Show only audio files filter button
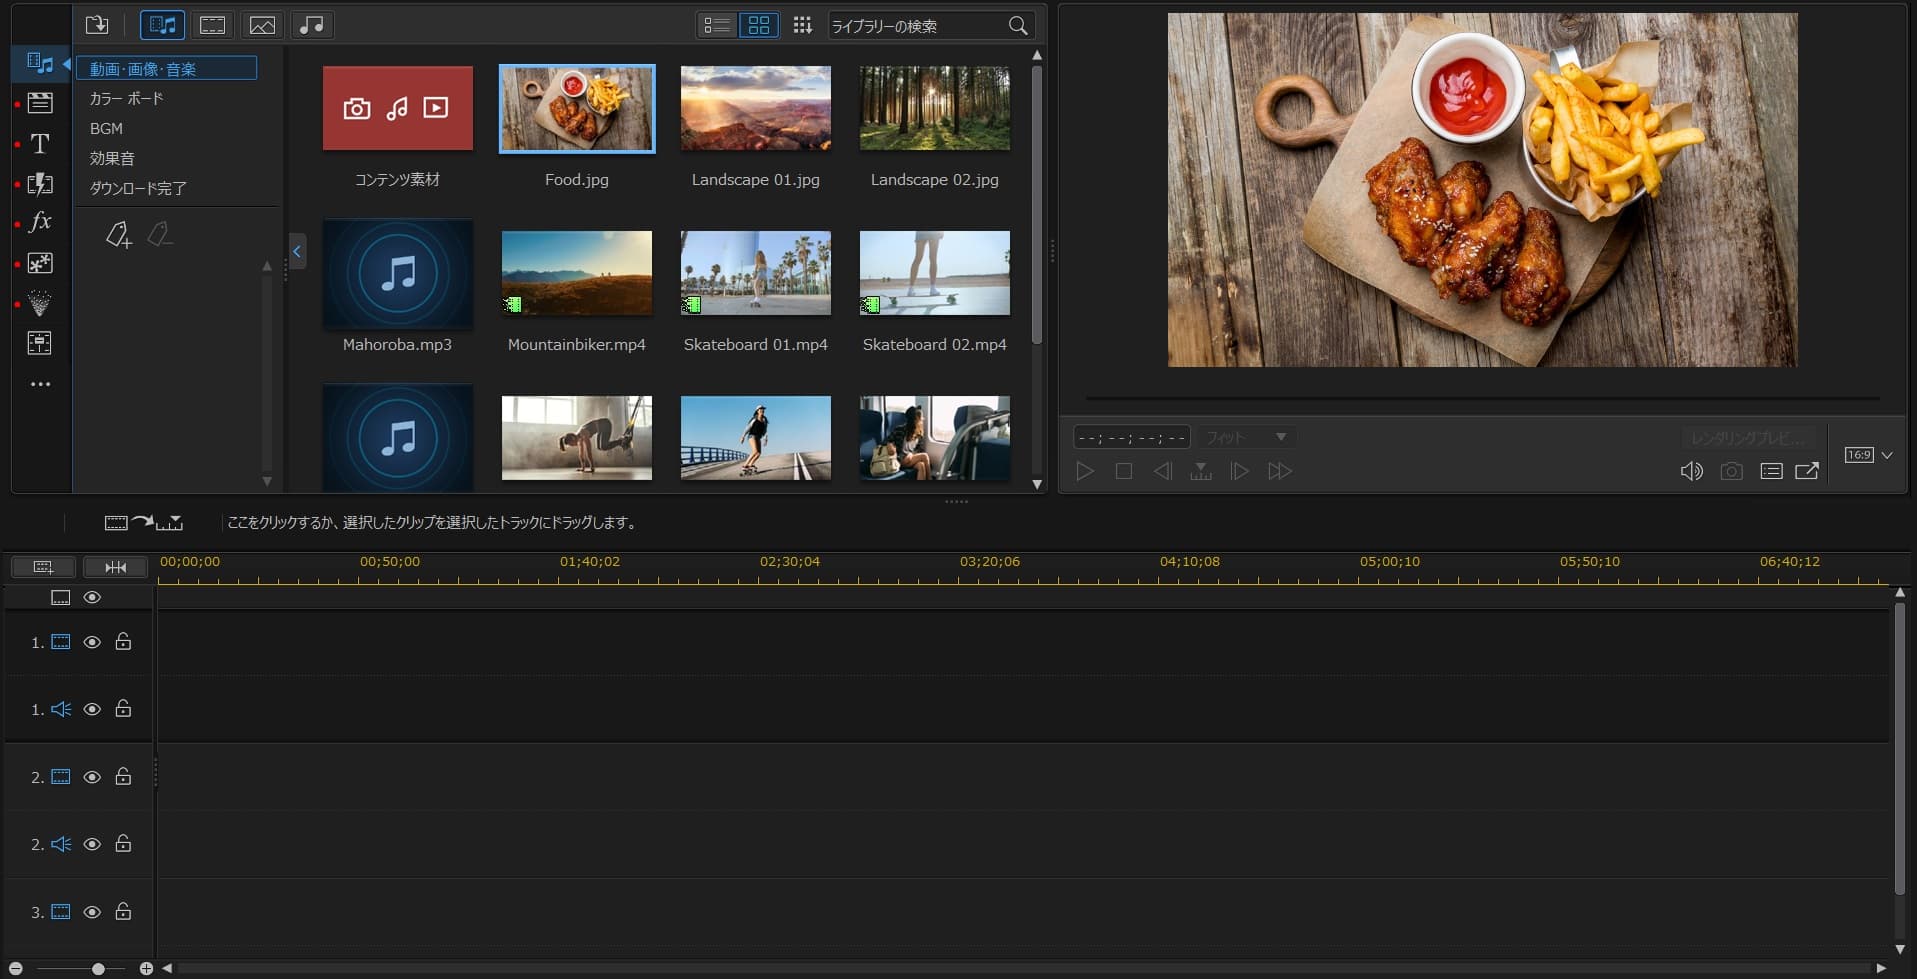The image size is (1917, 979). 312,25
